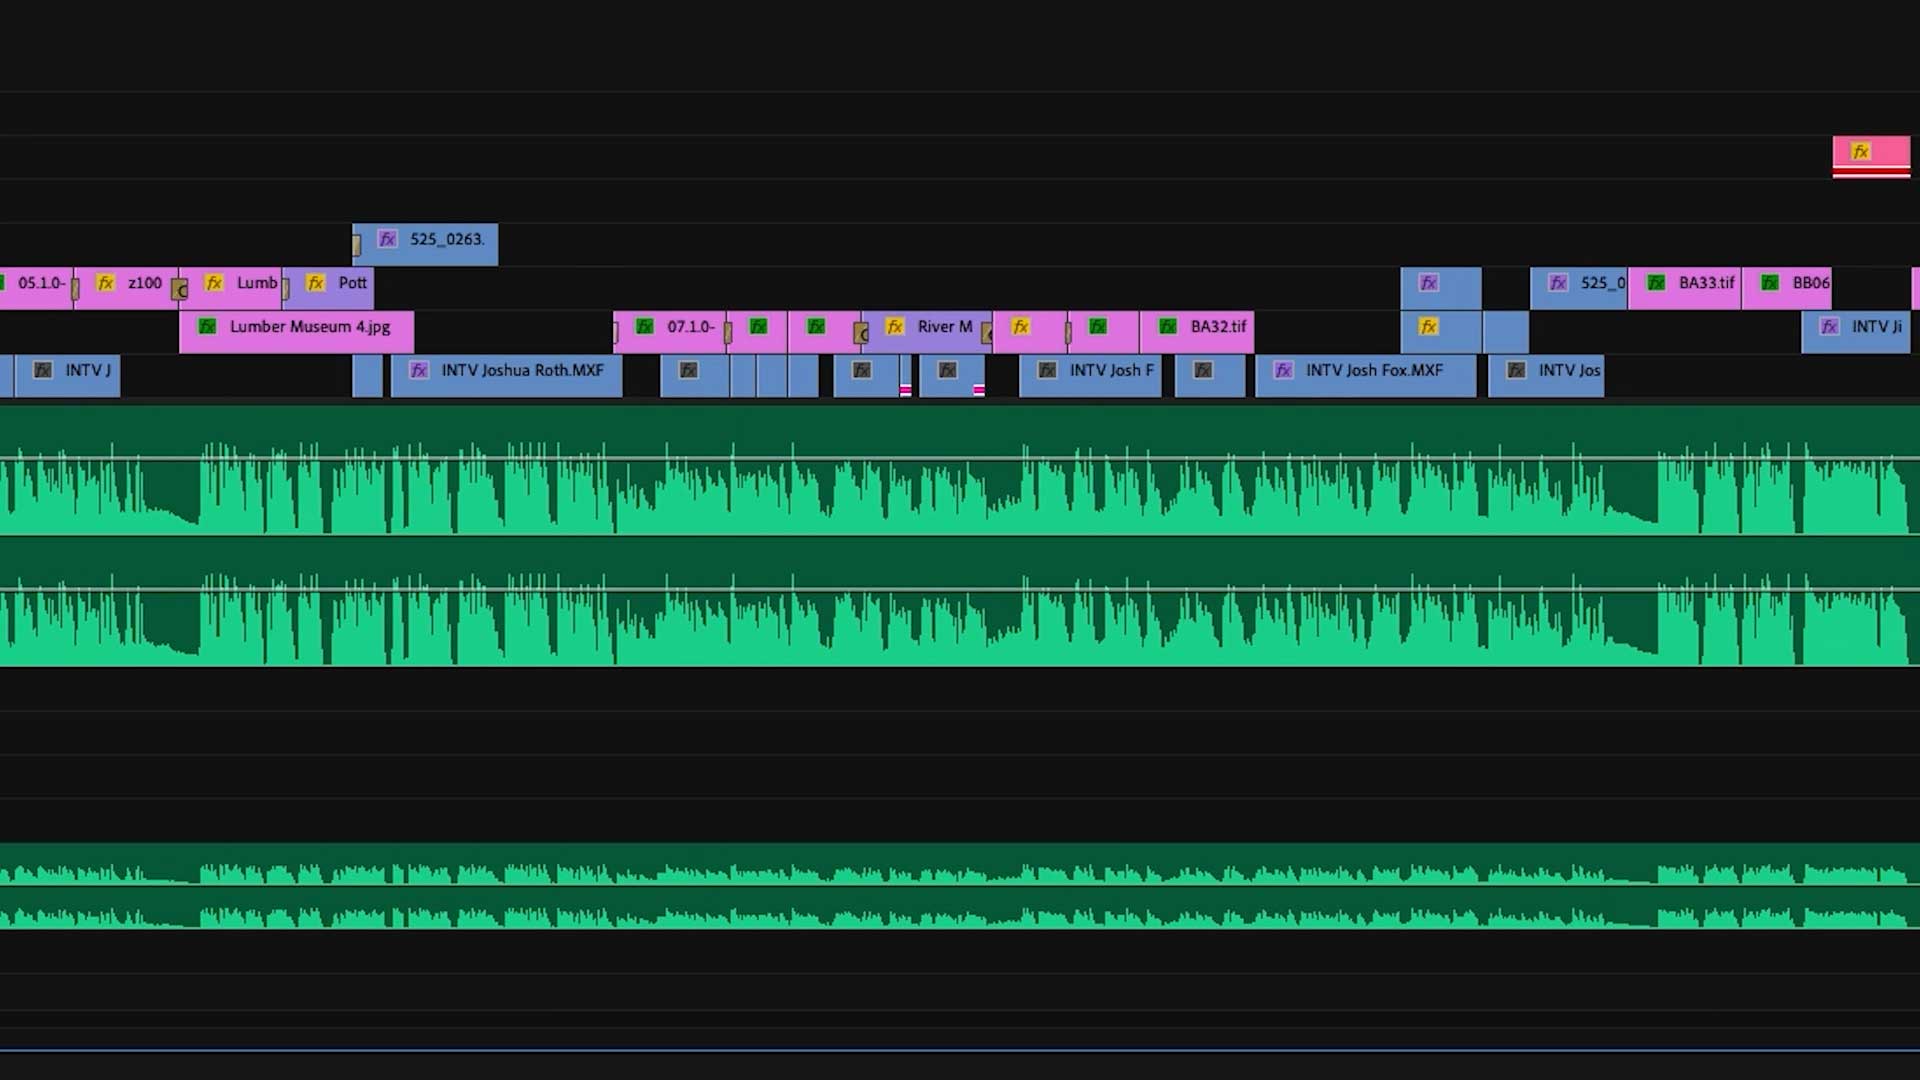The image size is (1920, 1080).
Task: Click the green fx badge on the BB06 clip
Action: [x=1770, y=283]
